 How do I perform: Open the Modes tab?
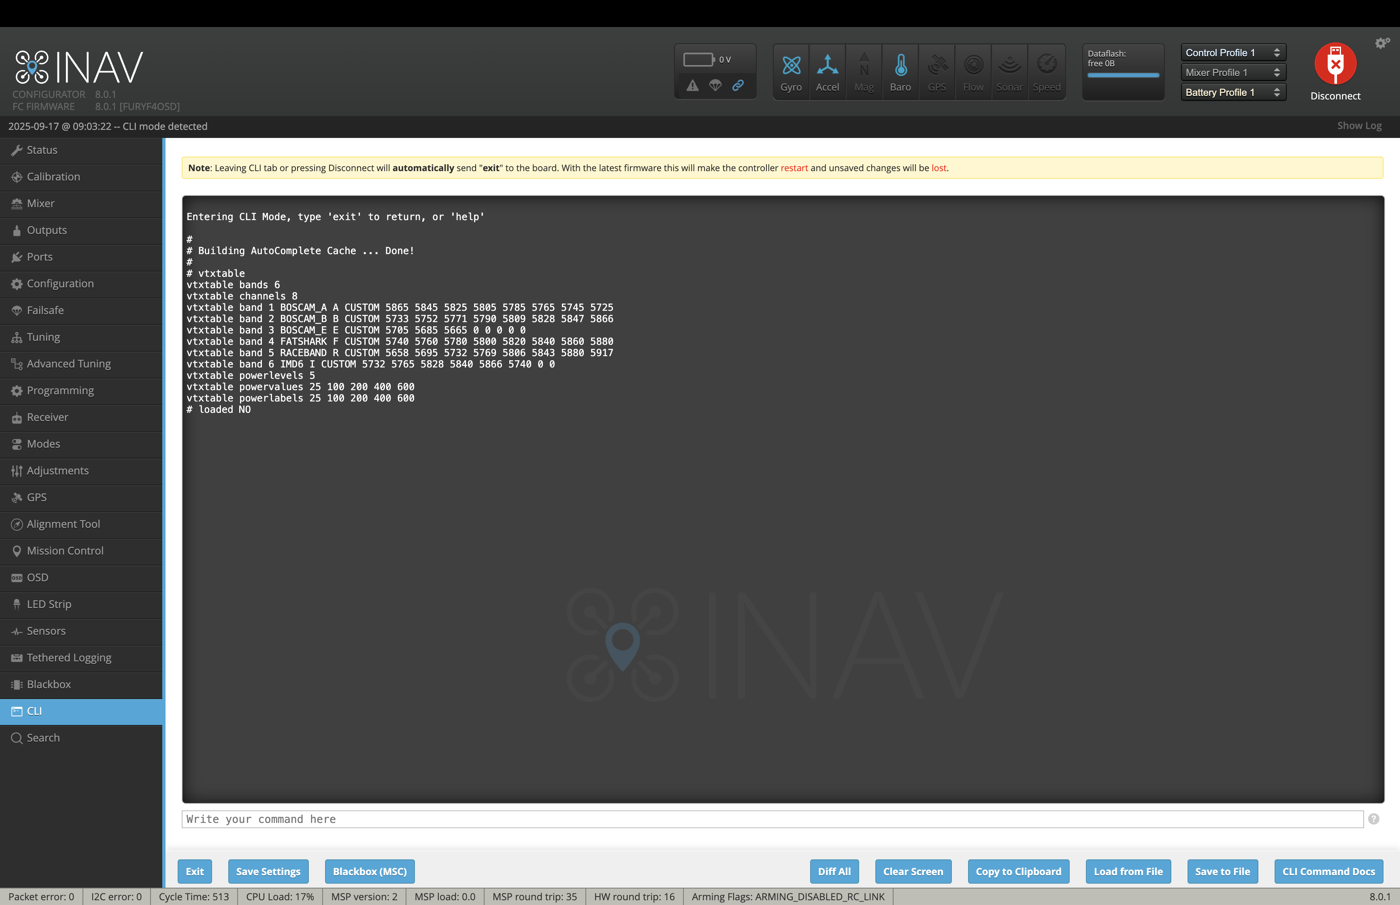[81, 444]
